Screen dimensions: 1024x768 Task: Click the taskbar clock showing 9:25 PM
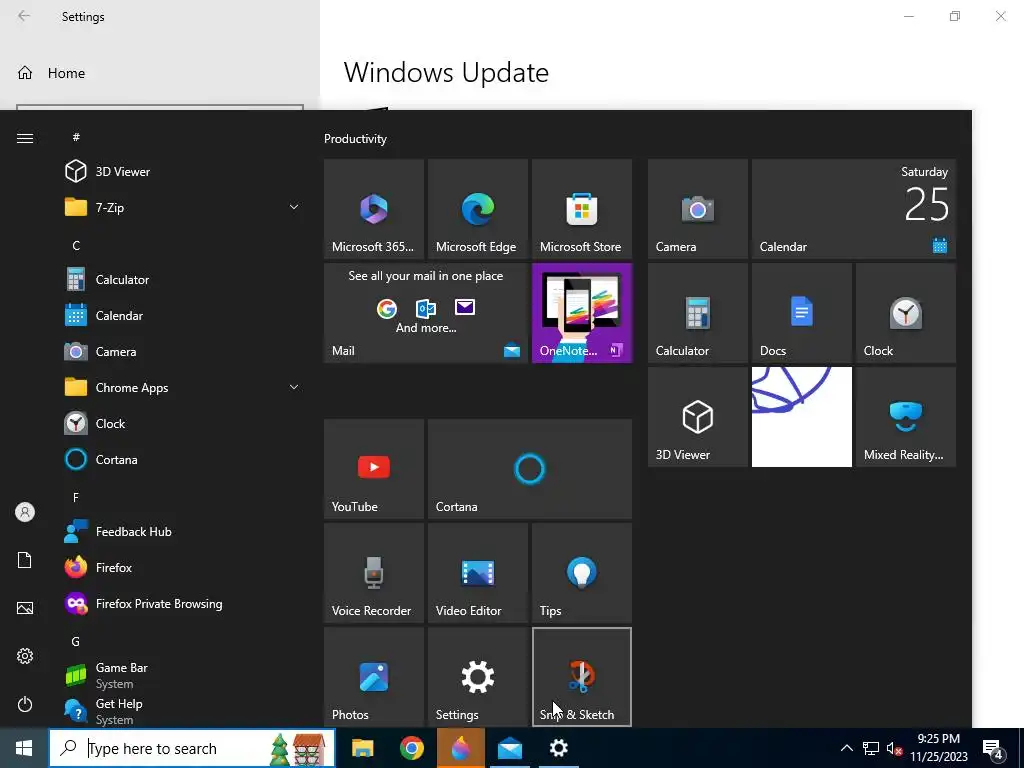tap(938, 748)
